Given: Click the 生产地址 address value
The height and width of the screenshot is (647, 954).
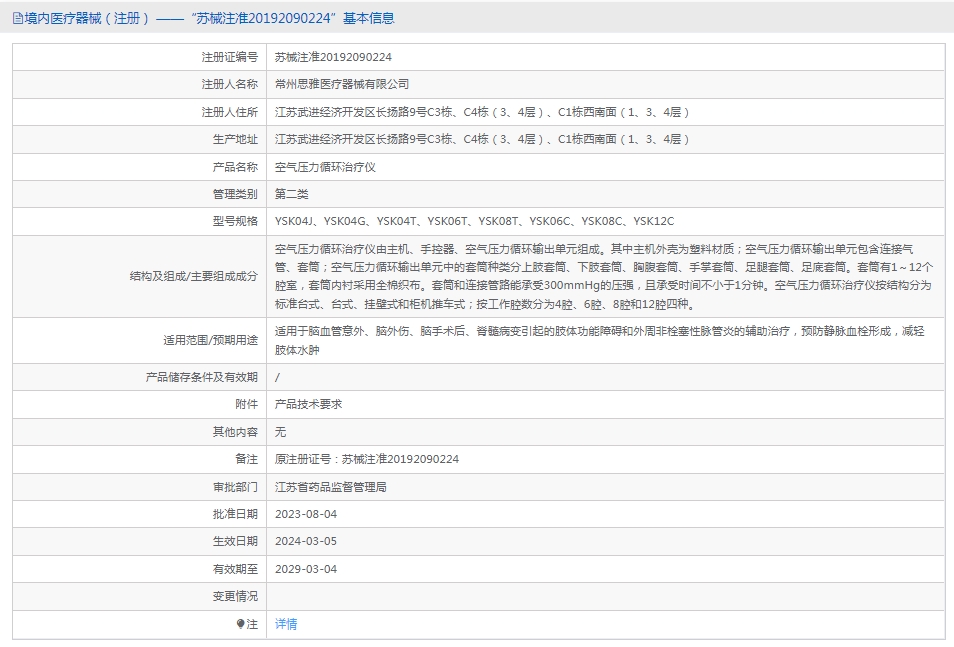Looking at the screenshot, I should click(x=483, y=139).
